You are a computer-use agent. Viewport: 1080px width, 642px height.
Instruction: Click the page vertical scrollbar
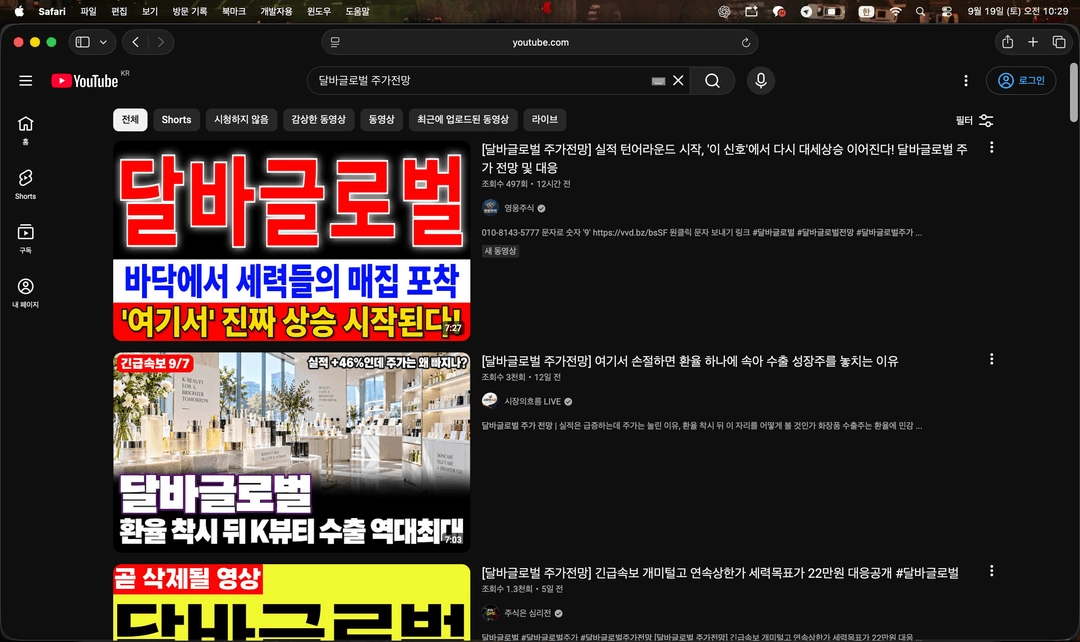[x=1073, y=92]
